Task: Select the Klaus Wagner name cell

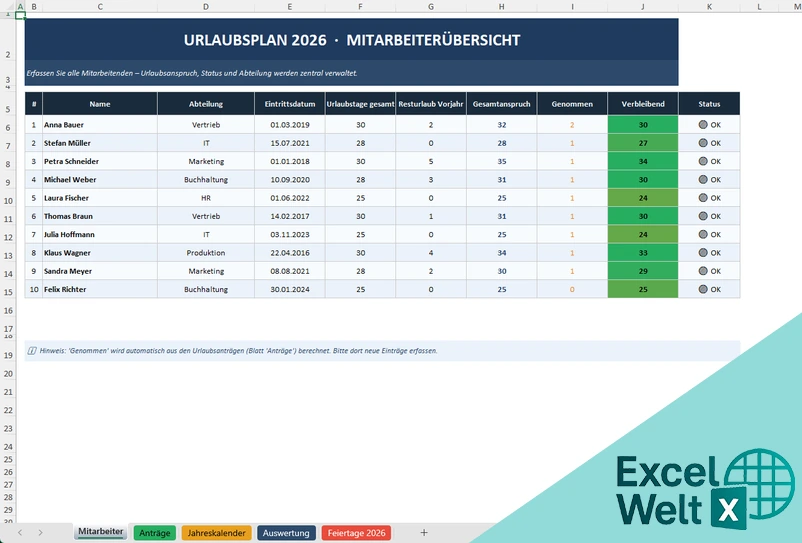Action: click(100, 253)
